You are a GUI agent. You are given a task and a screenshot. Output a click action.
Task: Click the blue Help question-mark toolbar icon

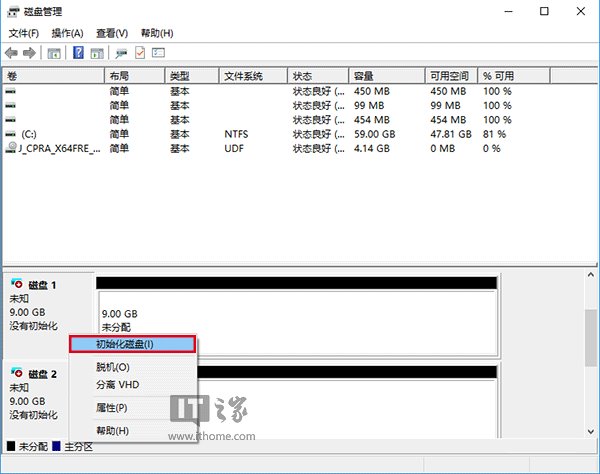tap(77, 53)
